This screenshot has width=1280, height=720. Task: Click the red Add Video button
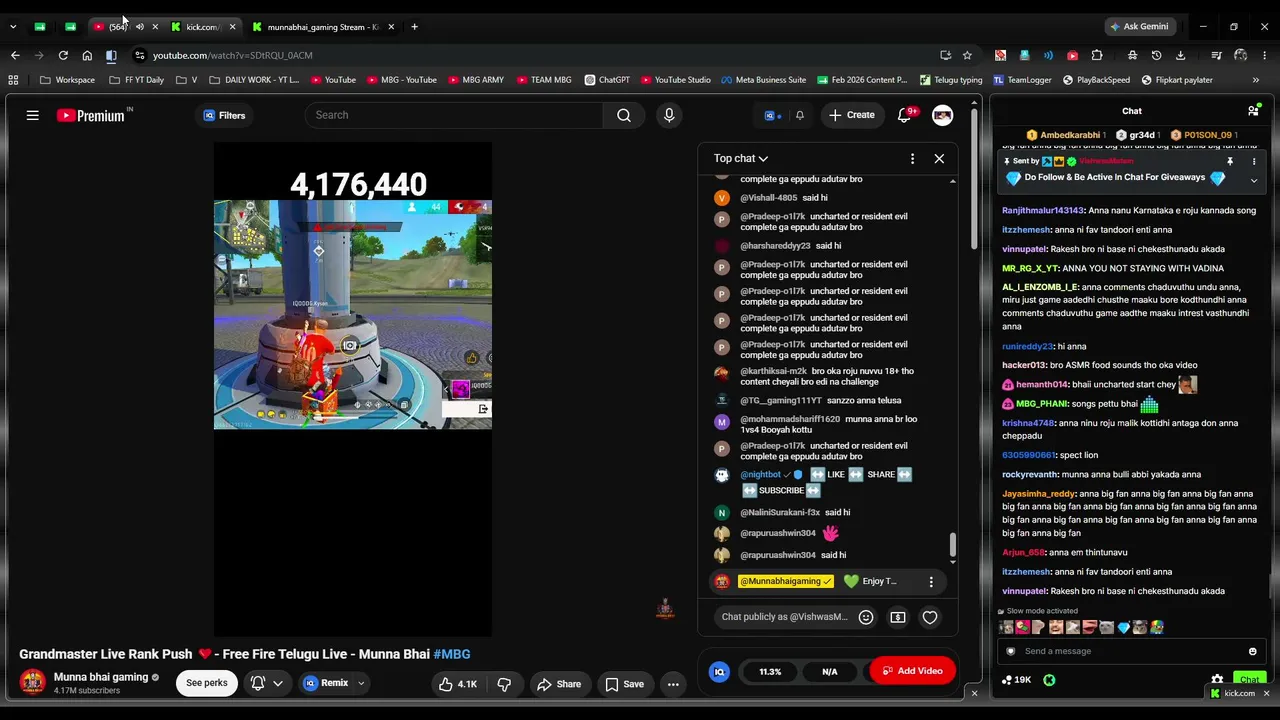(x=912, y=671)
